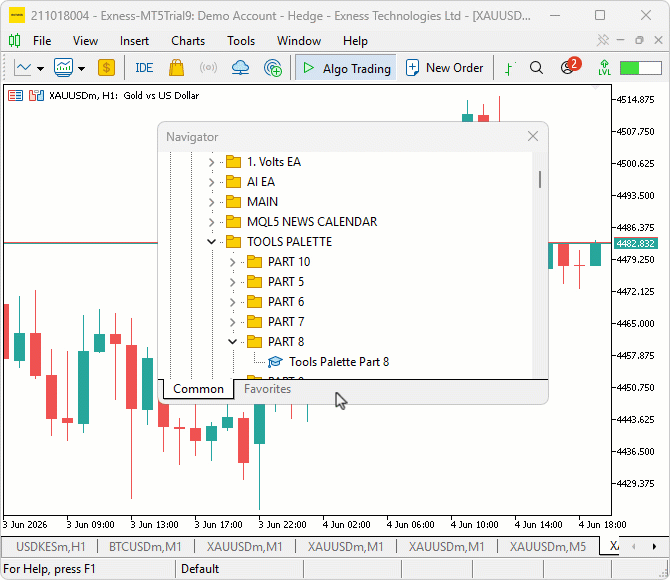
Task: Click the 4482.832 current price label
Action: click(x=635, y=244)
